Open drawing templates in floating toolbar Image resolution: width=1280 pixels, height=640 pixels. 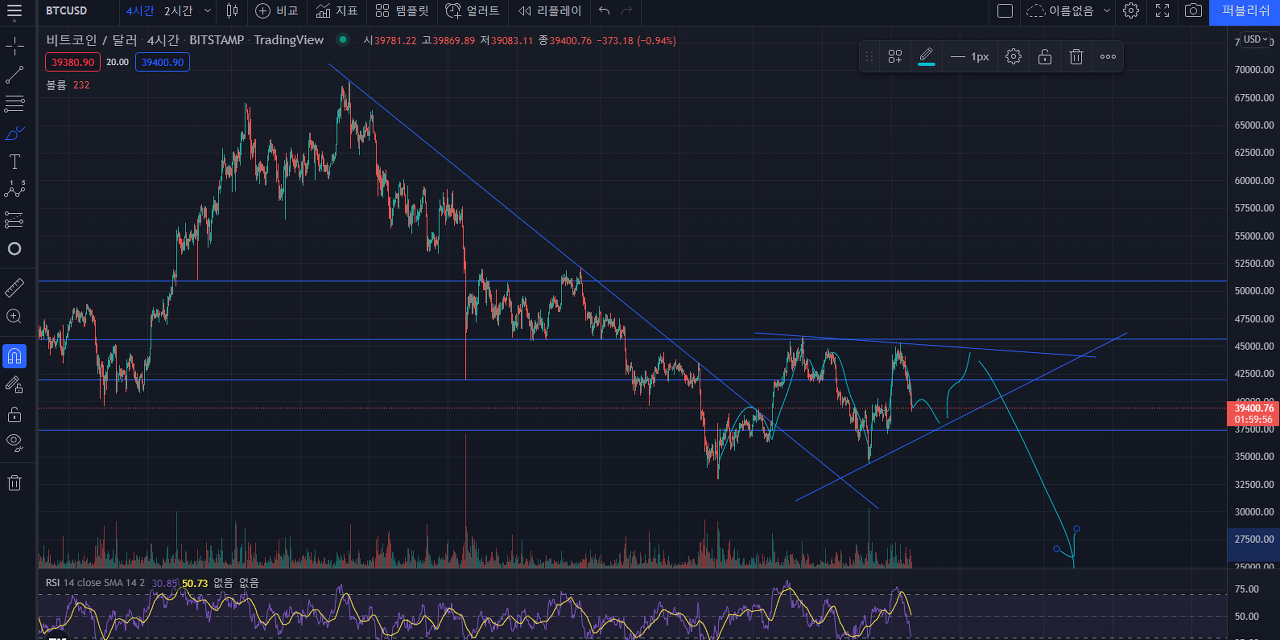895,57
